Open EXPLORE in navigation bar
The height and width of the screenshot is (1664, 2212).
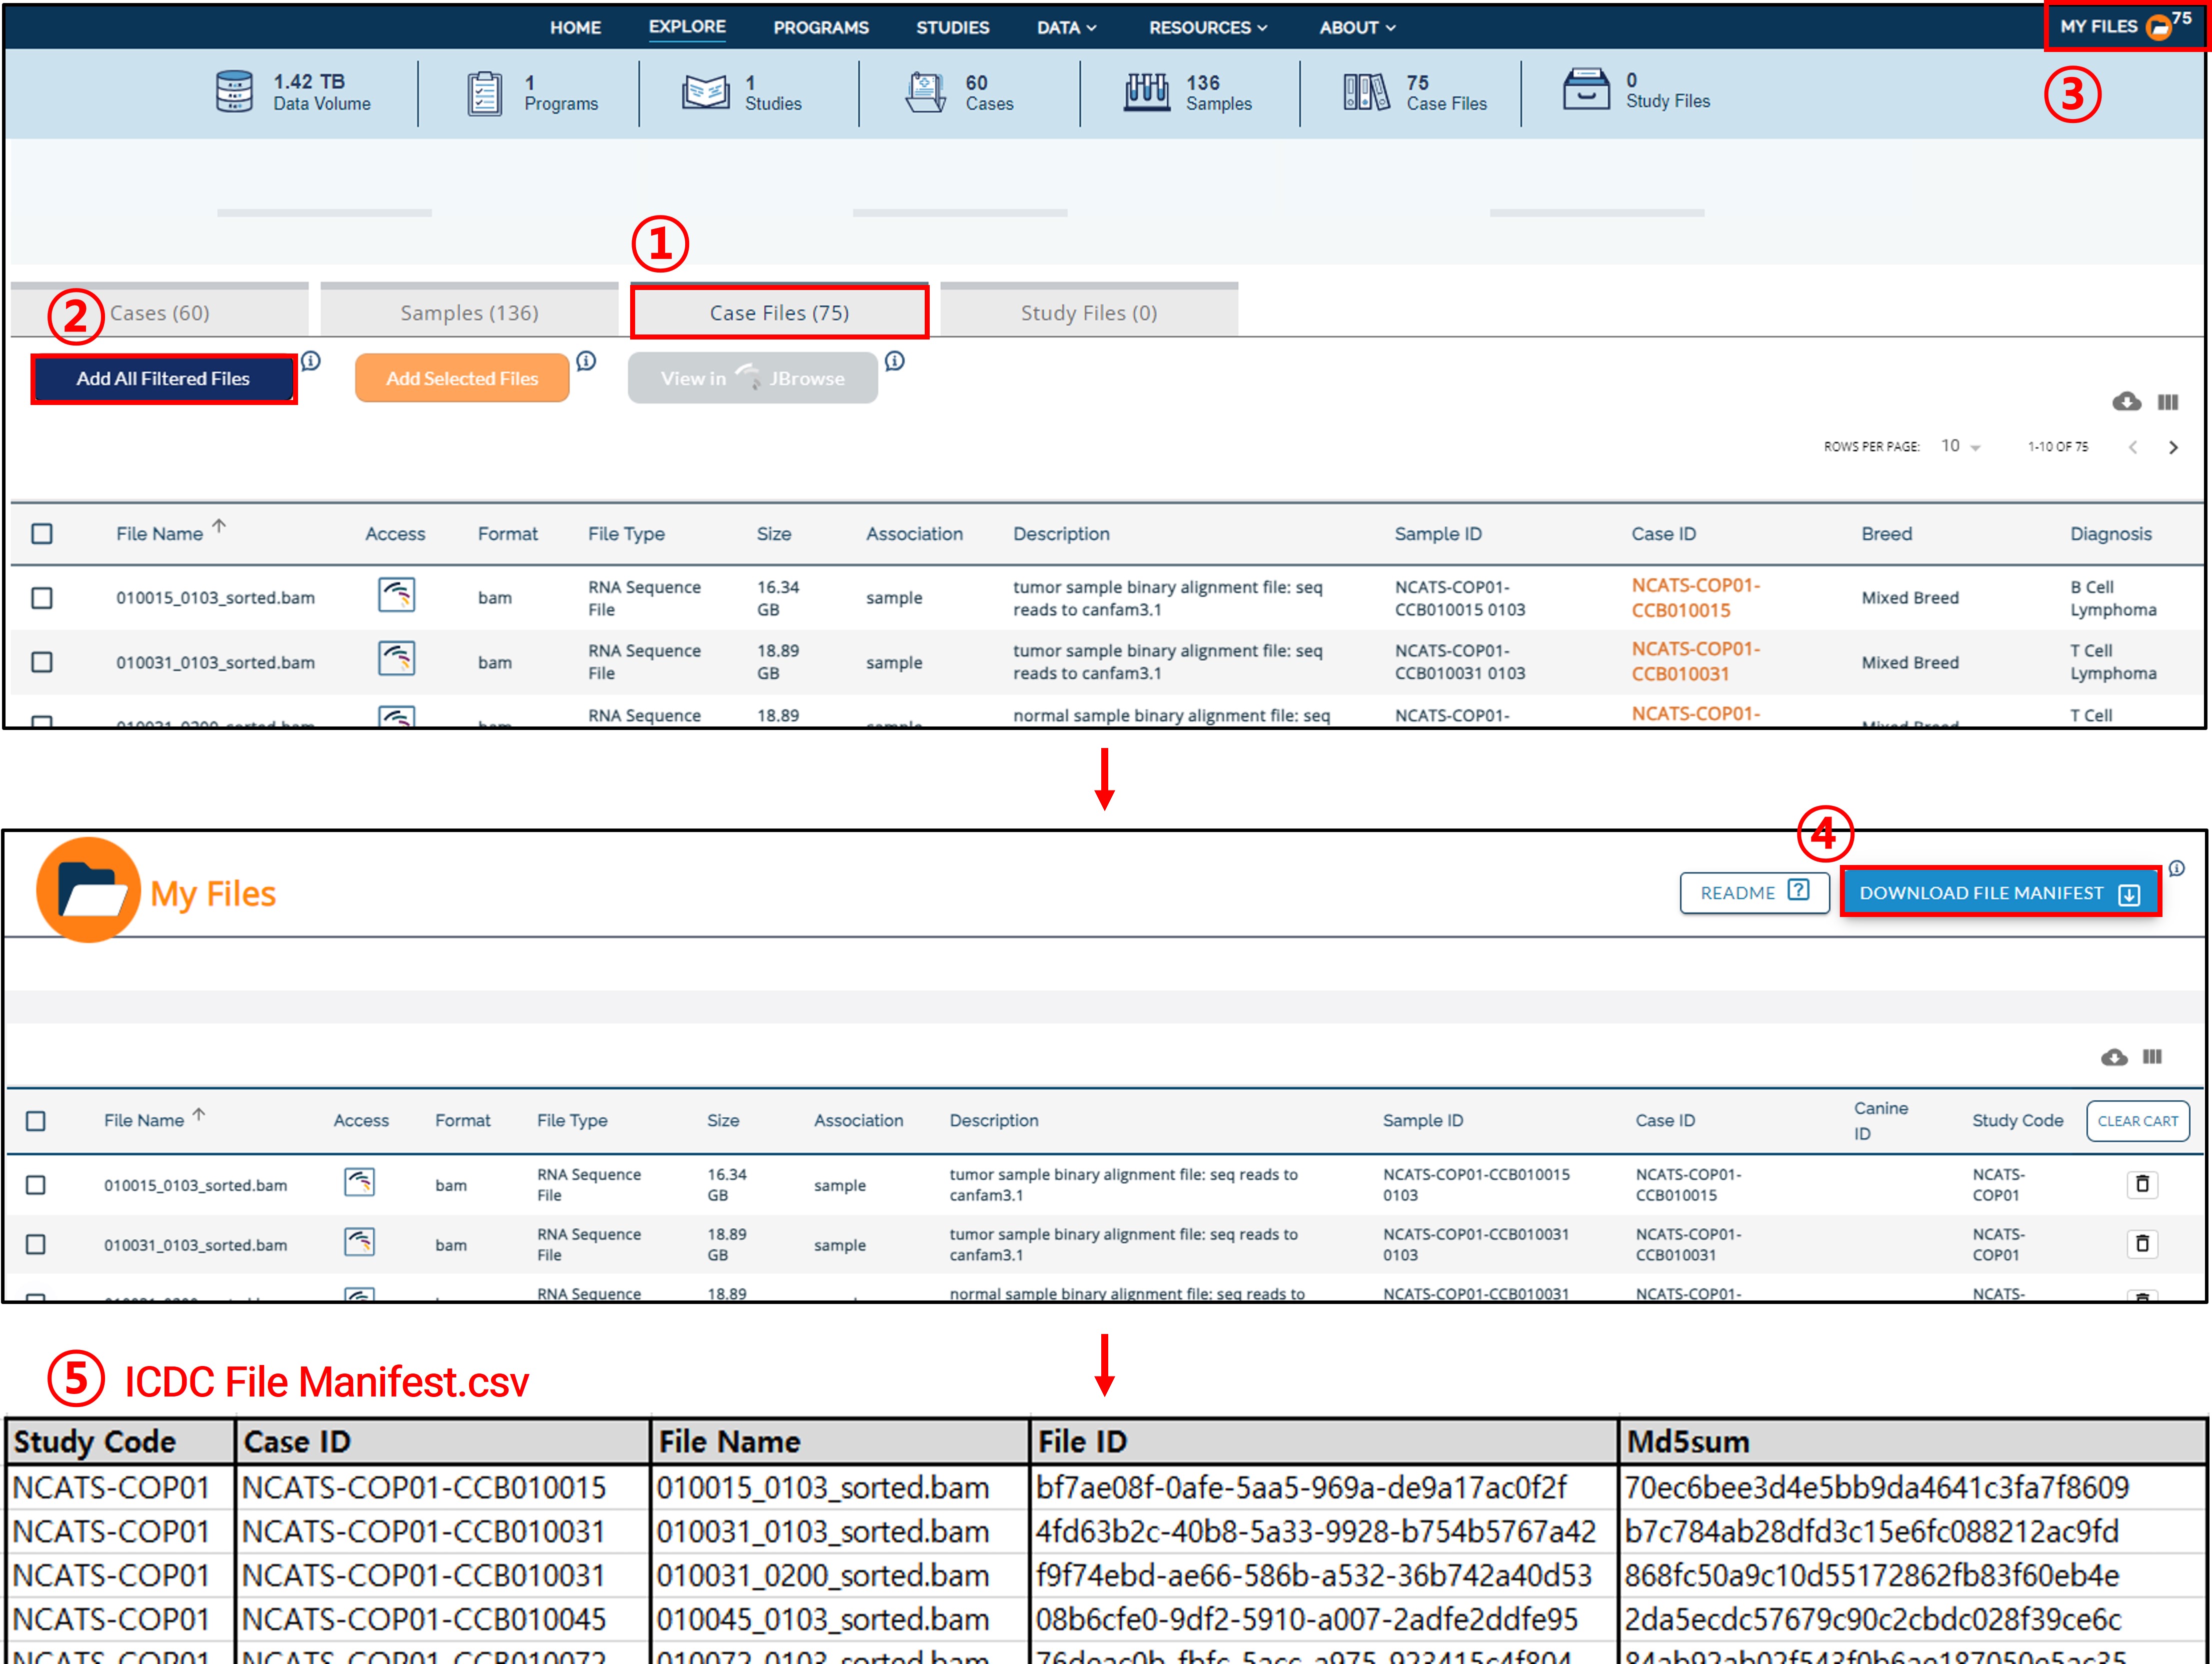coord(687,27)
